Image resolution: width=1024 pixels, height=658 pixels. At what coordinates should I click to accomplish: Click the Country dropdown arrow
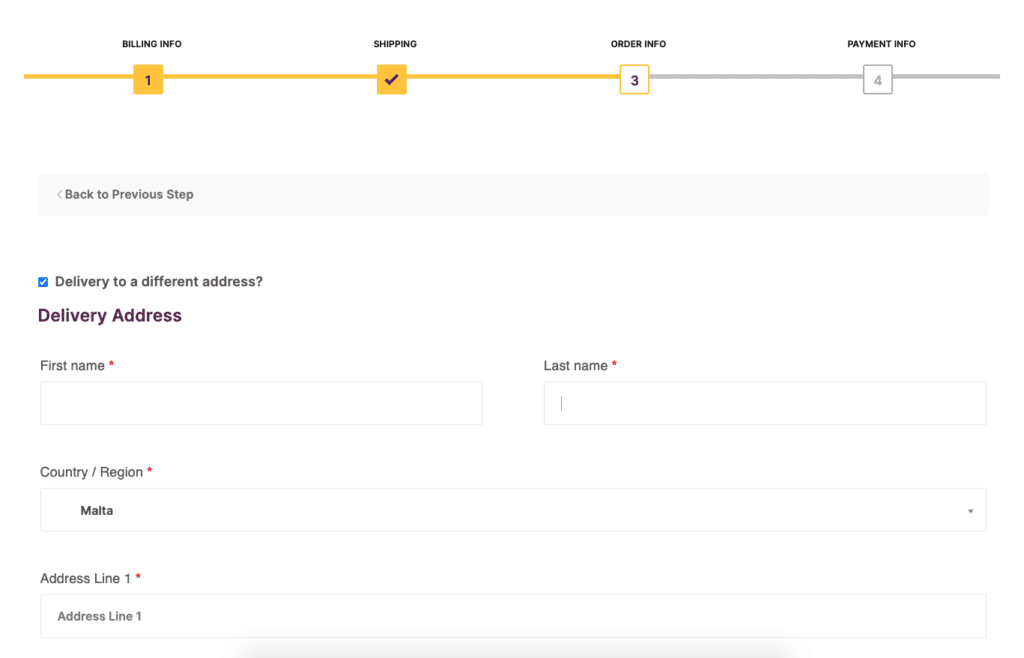click(x=970, y=511)
